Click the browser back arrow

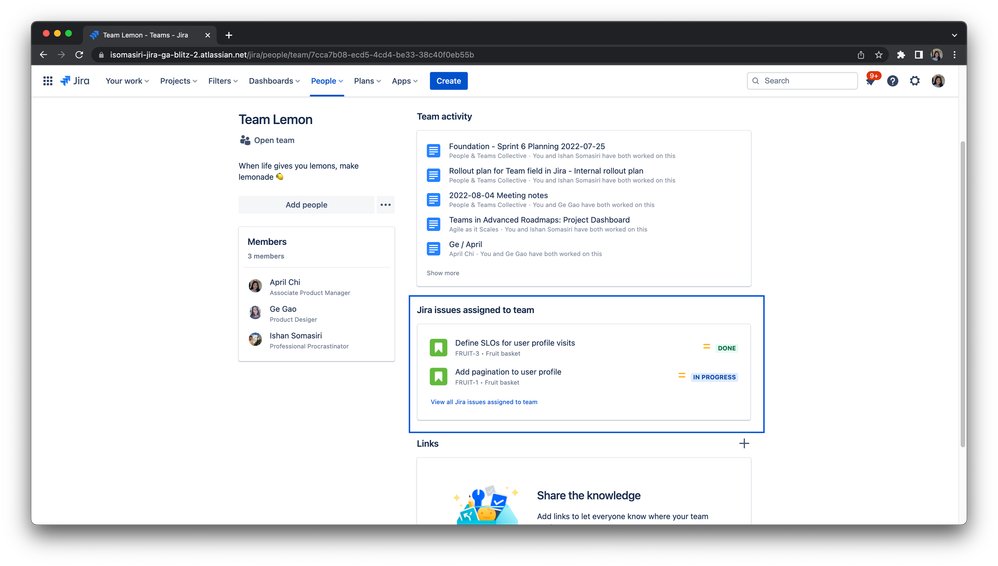point(43,55)
